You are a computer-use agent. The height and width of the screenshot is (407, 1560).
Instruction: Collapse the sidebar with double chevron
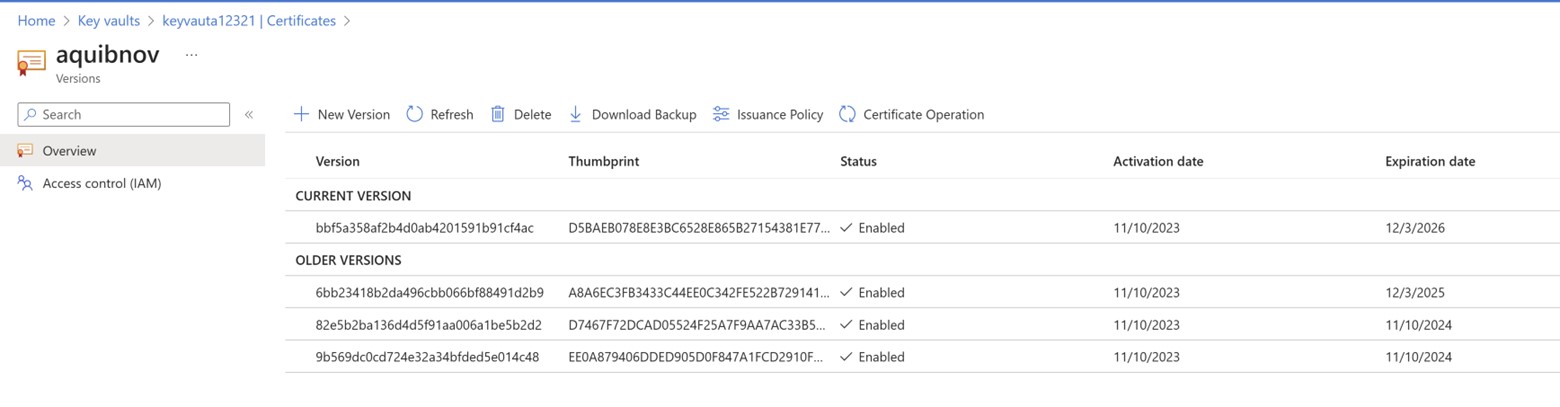(249, 114)
